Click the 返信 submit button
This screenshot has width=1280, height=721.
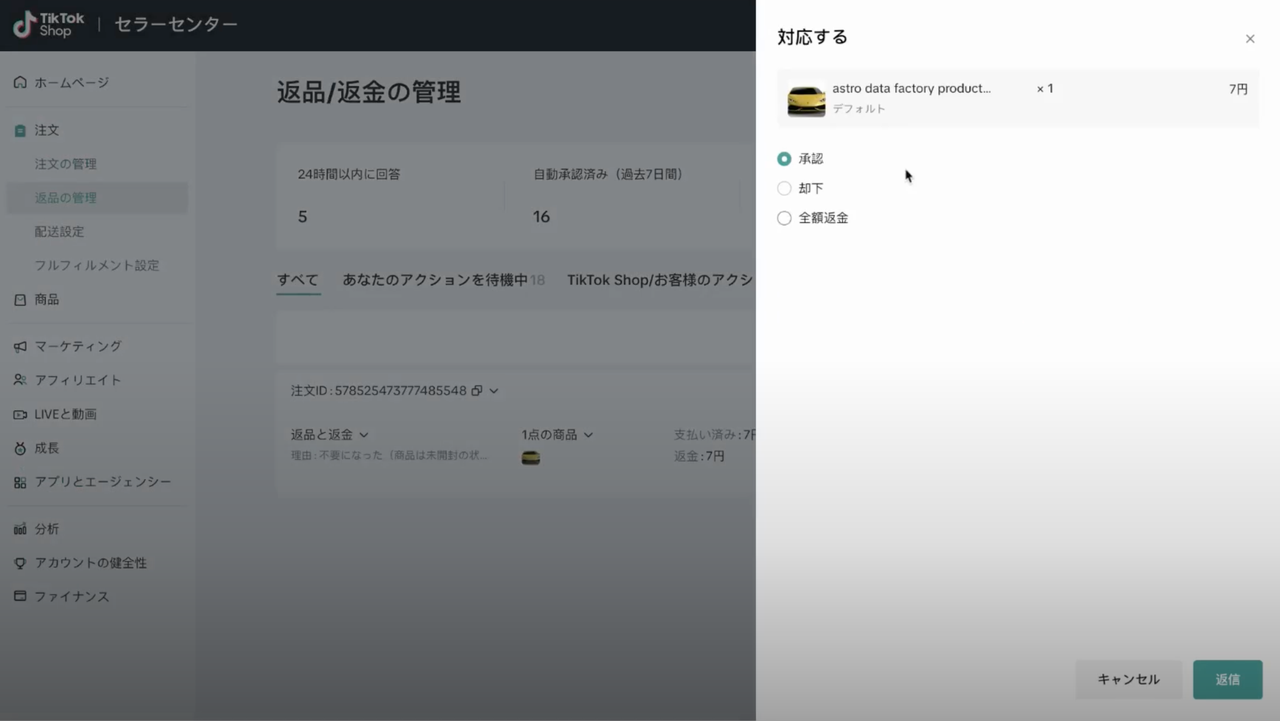pos(1227,679)
